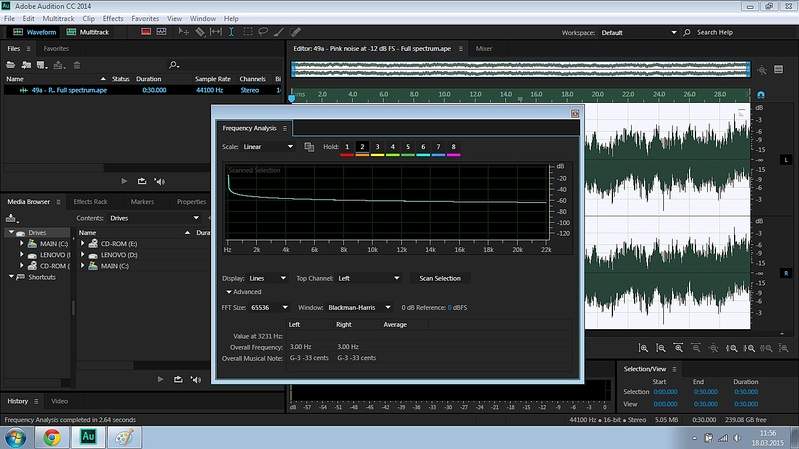Toggle auto-play speaker in Media Browser
The width and height of the screenshot is (799, 449).
[x=196, y=380]
